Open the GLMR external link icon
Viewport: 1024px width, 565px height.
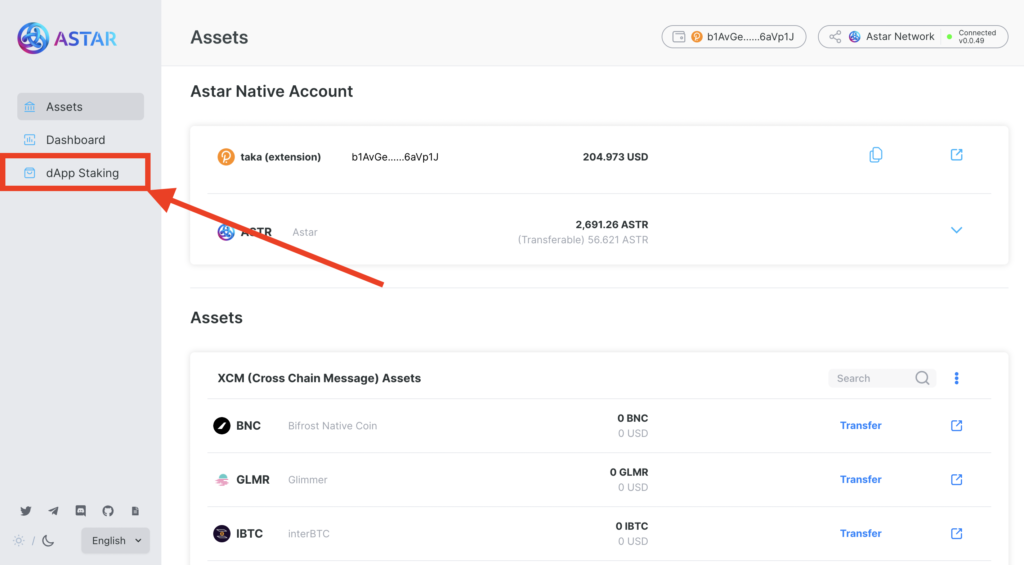[957, 479]
